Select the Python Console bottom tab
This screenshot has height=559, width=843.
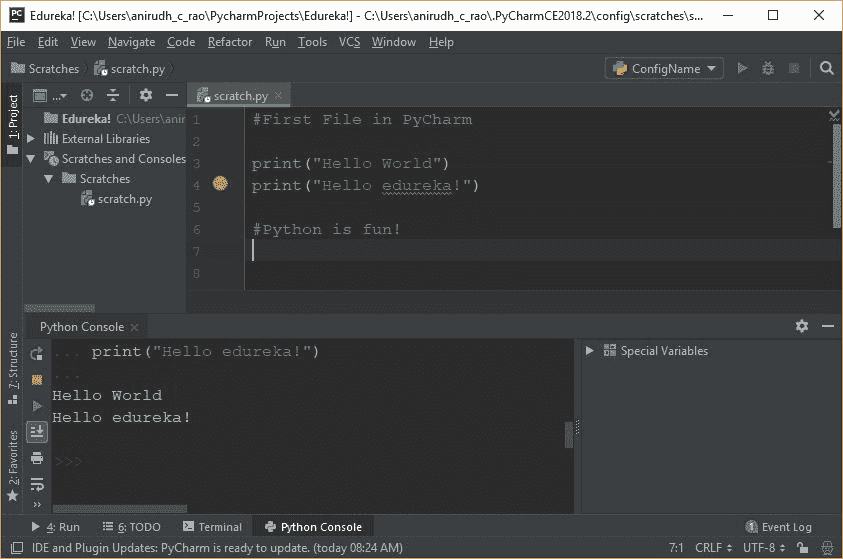tap(313, 527)
